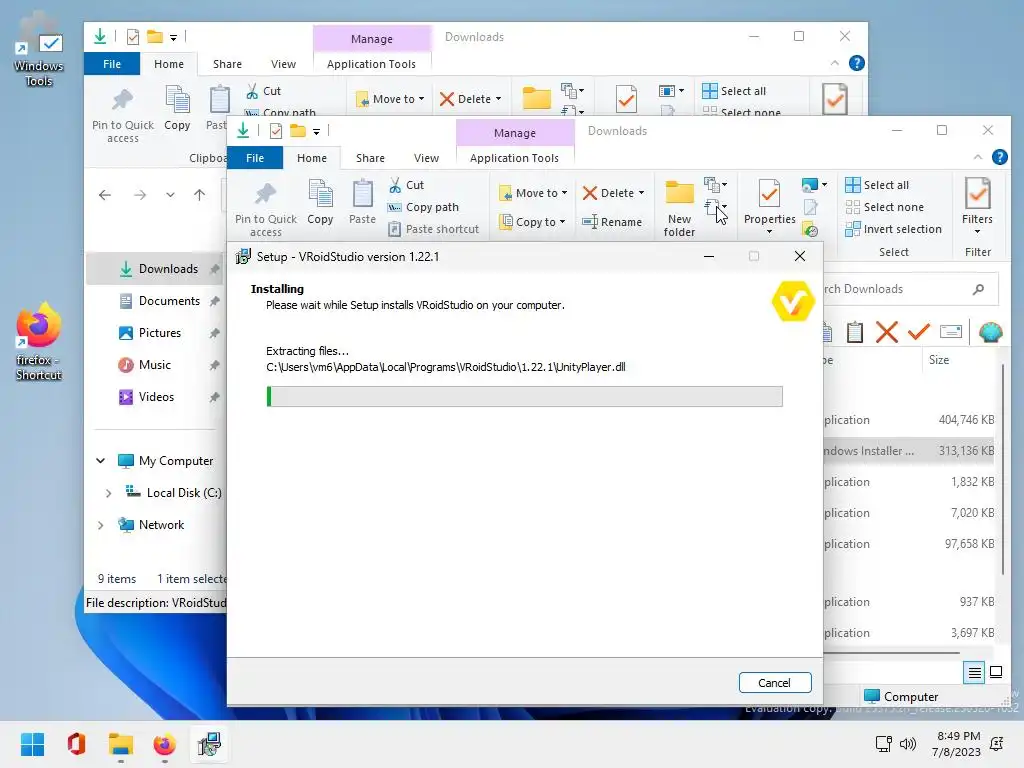Click Cut in the back Explorer window
This screenshot has height=768, width=1024.
(x=263, y=91)
